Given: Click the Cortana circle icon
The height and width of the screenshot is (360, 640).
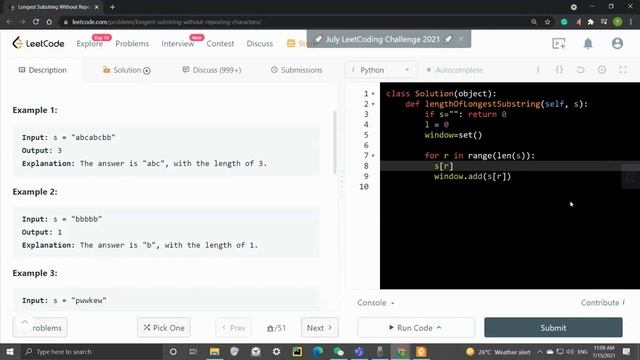Looking at the screenshot, I should pyautogui.click(x=173, y=351).
